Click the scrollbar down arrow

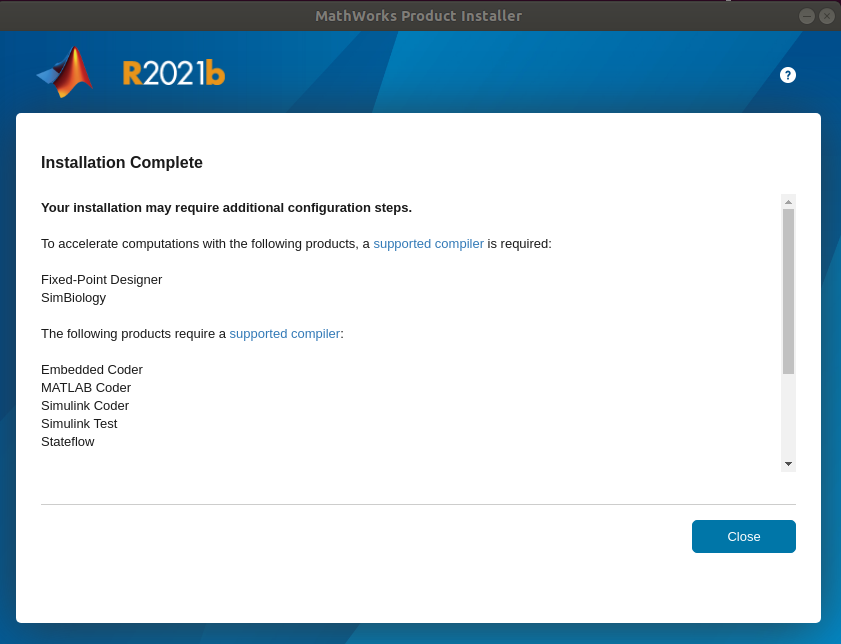coord(788,464)
